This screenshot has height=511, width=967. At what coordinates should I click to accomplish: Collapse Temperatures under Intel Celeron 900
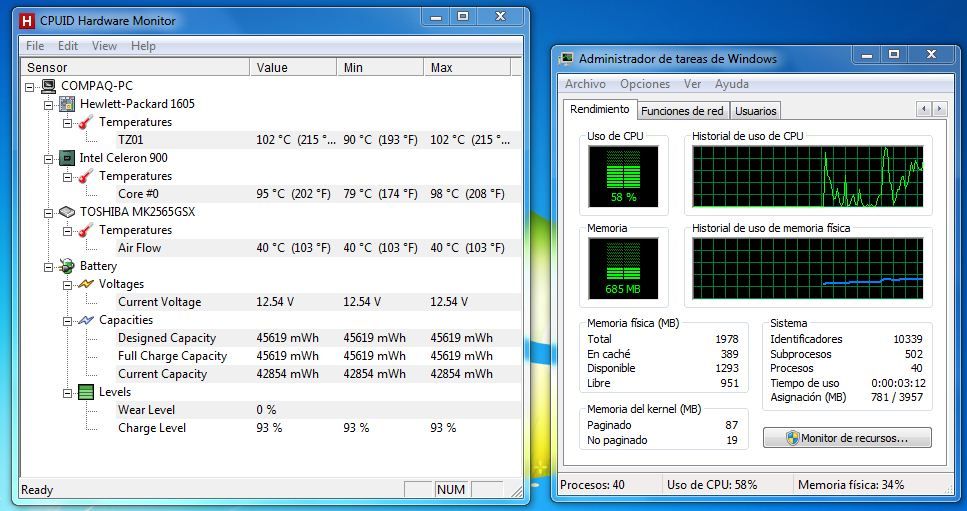pyautogui.click(x=68, y=177)
